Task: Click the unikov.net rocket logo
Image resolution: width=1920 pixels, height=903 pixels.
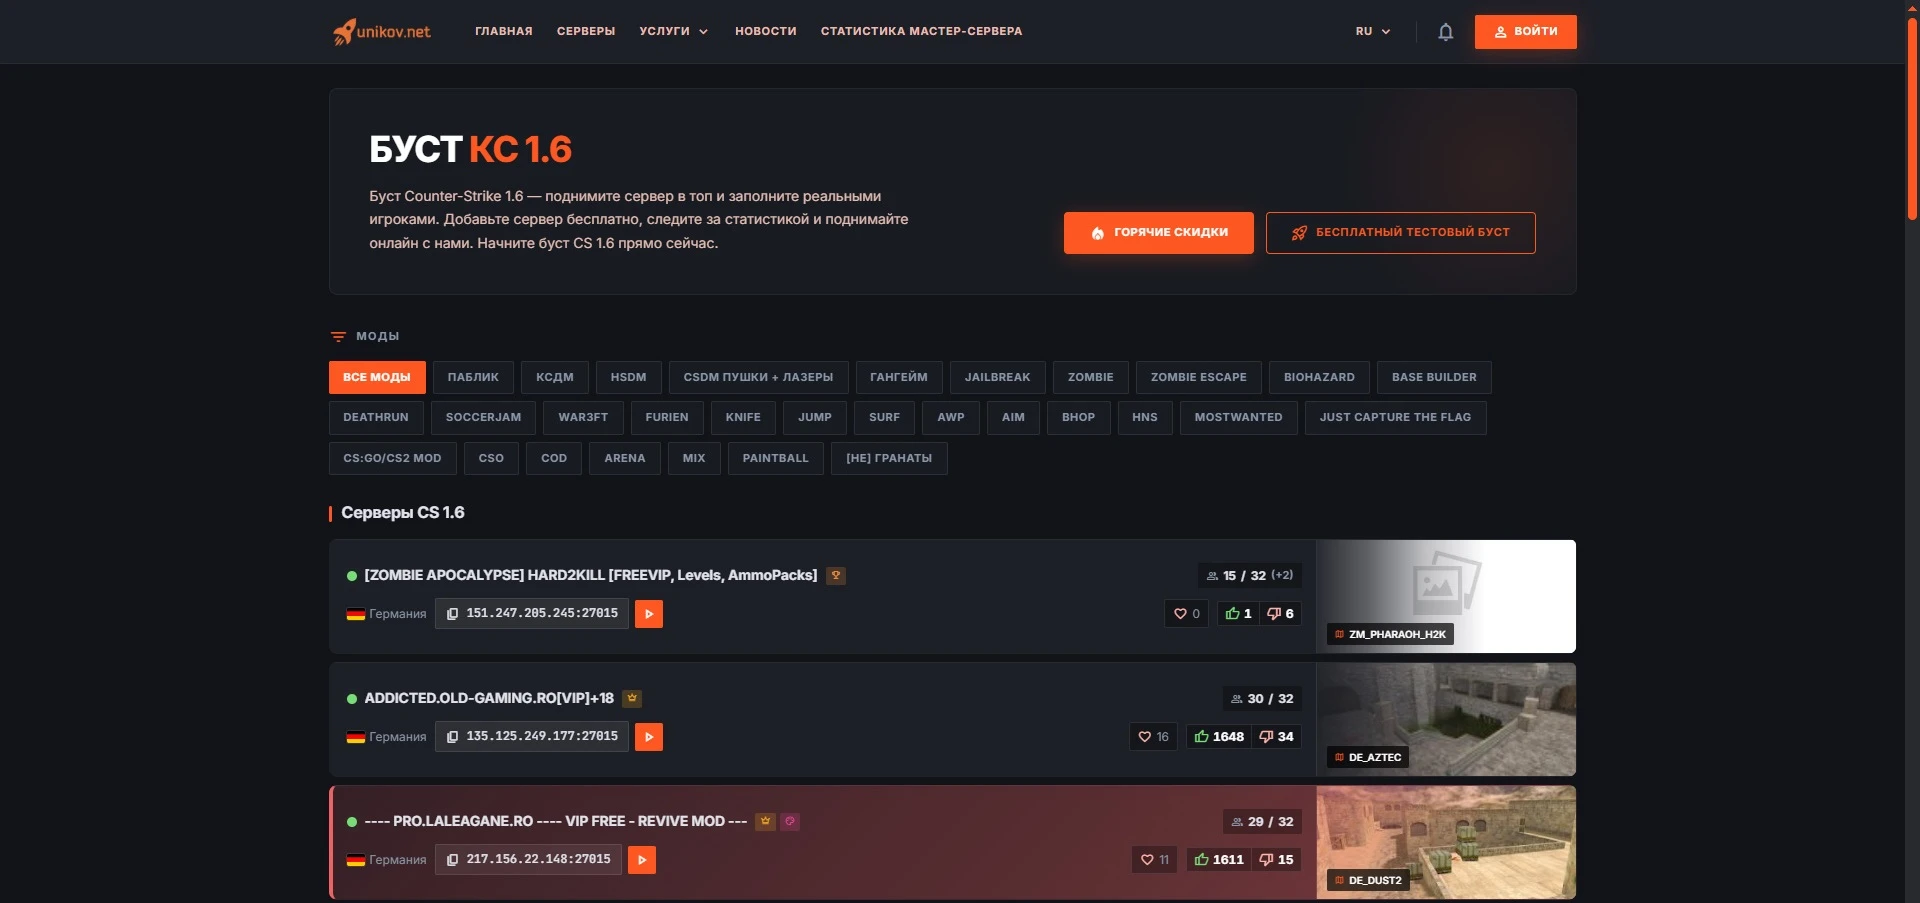Action: (381, 31)
